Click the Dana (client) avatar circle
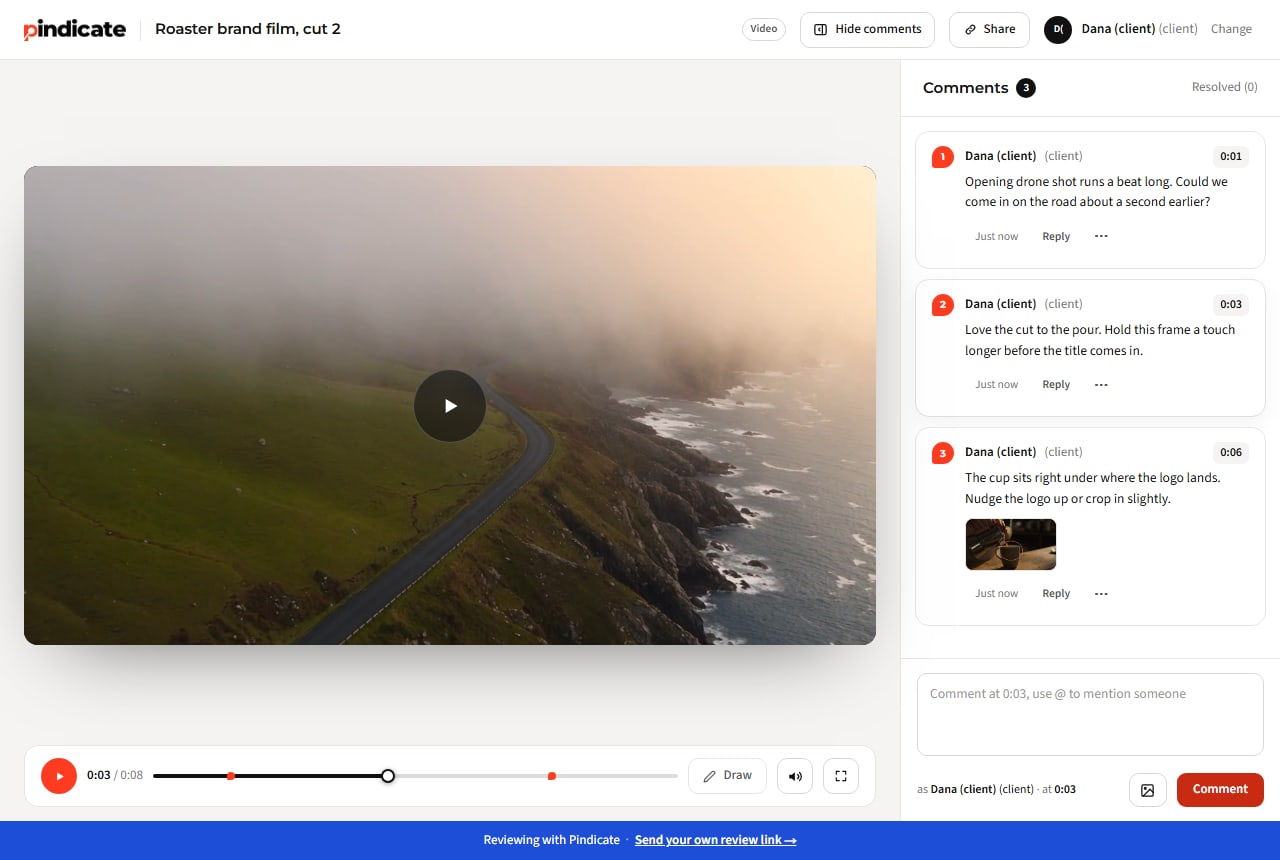The image size is (1280, 860). [1058, 30]
